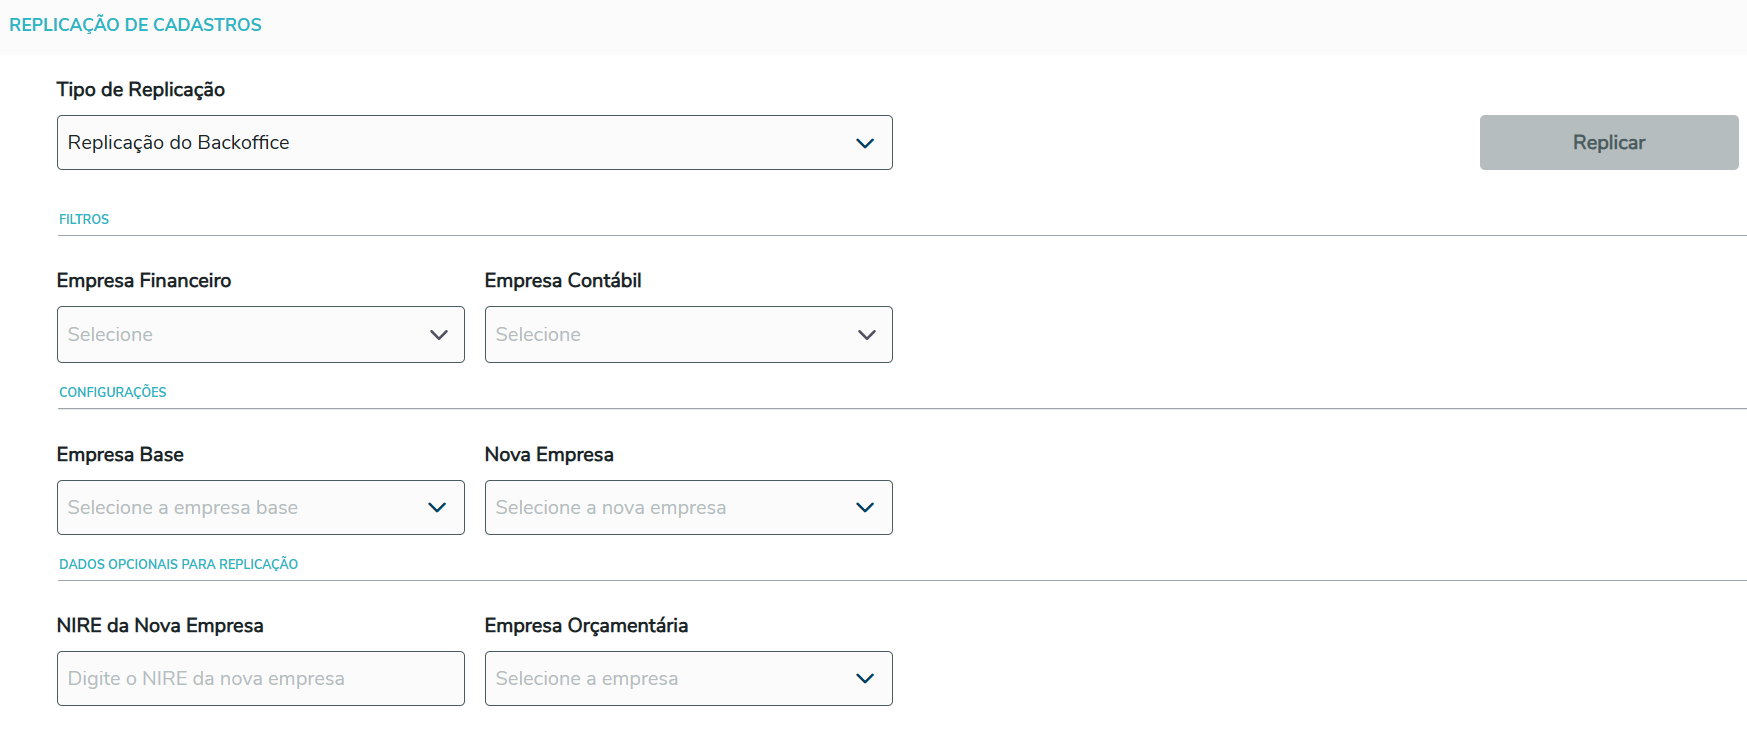The height and width of the screenshot is (752, 1747).
Task: Select the 'Replicação do Backoffice' value text
Action: (179, 143)
